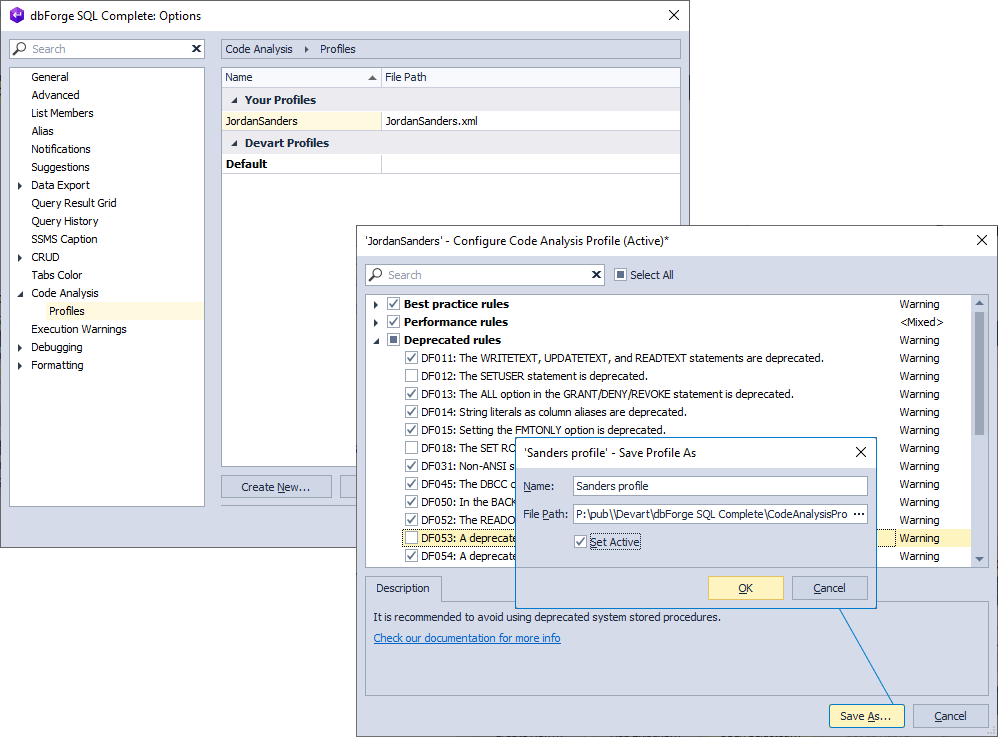Open the List Members options page

click(x=62, y=113)
